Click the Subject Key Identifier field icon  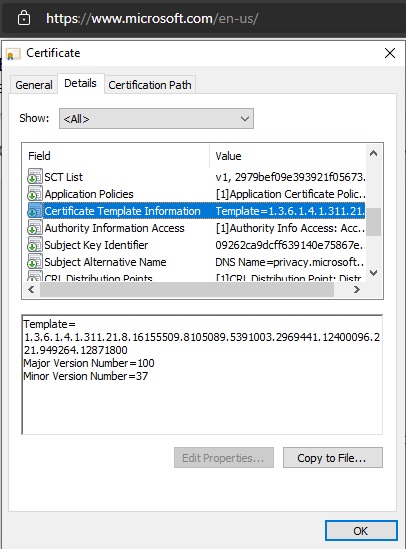(x=35, y=245)
